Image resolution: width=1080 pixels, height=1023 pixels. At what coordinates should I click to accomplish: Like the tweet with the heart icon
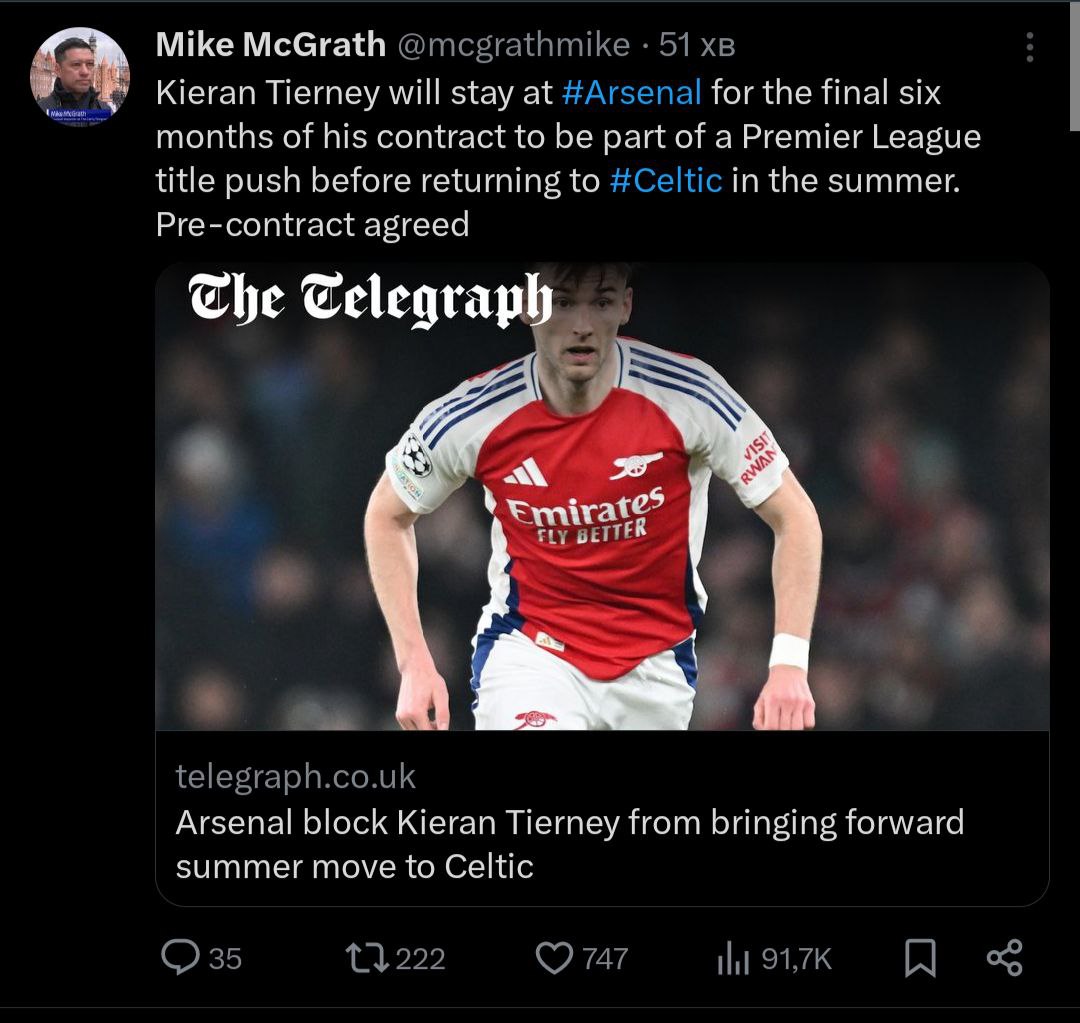(553, 958)
